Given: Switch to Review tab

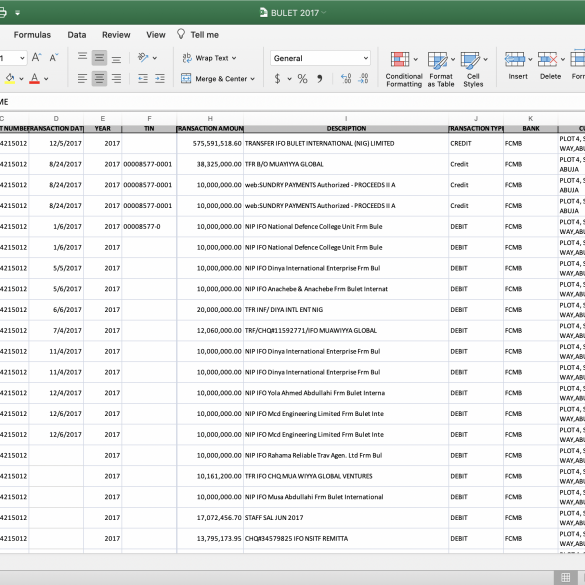Looking at the screenshot, I should point(116,35).
